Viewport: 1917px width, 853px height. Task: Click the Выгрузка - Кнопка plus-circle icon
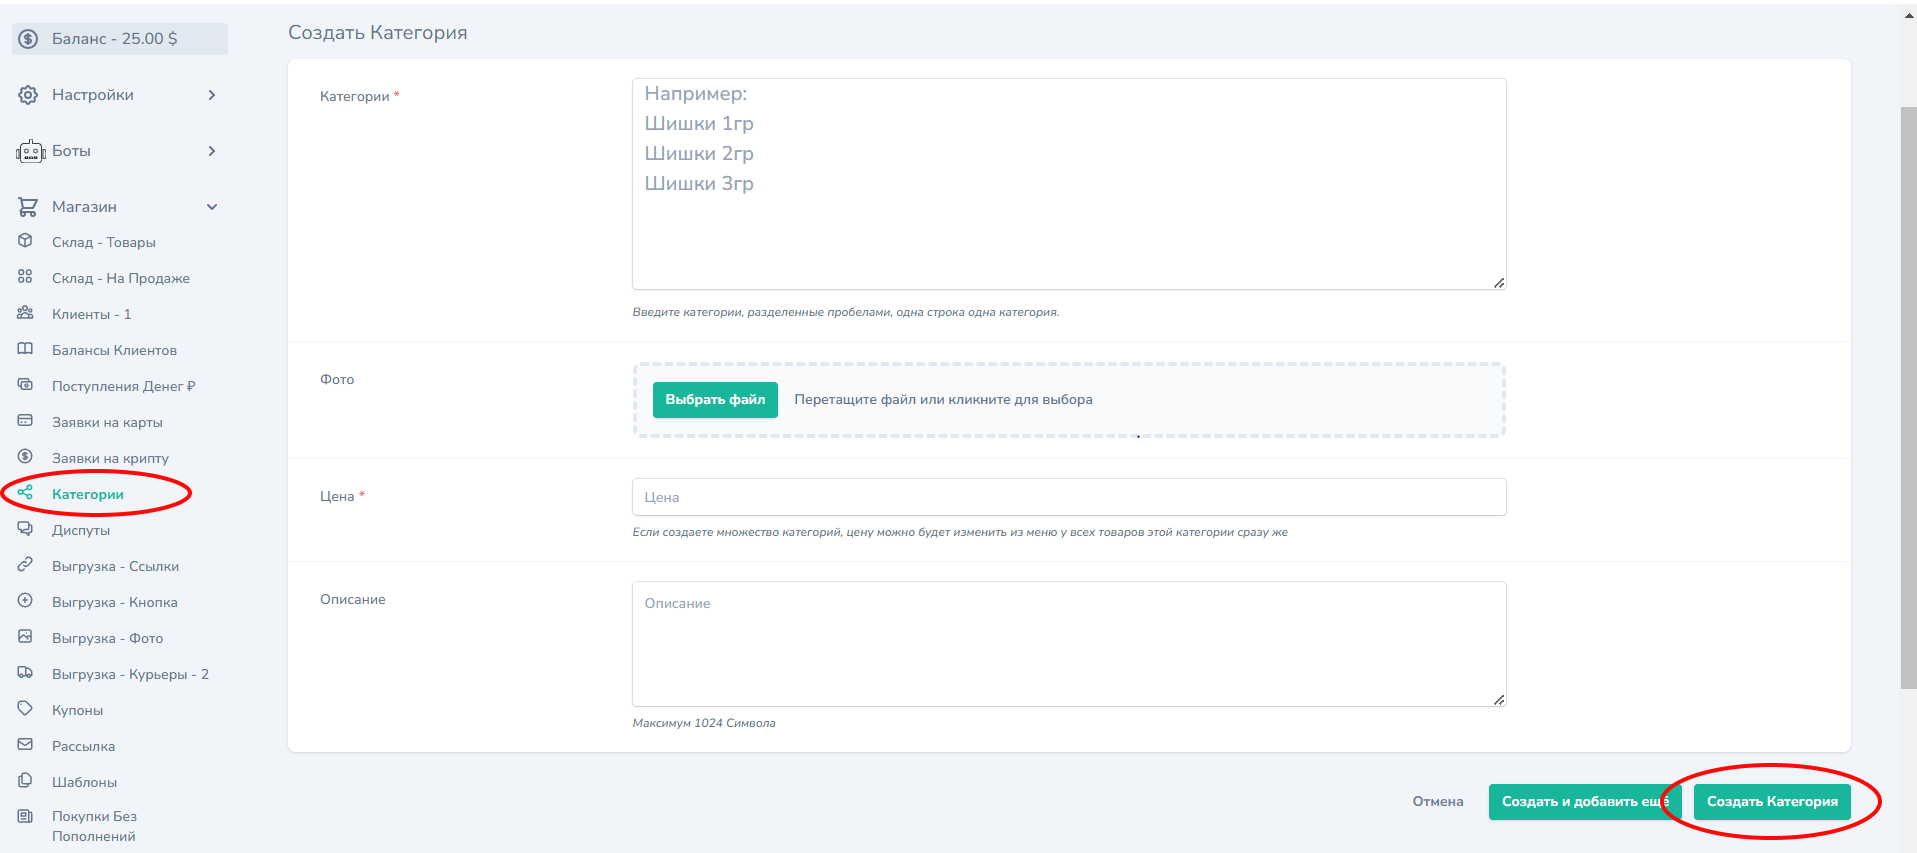pos(25,601)
